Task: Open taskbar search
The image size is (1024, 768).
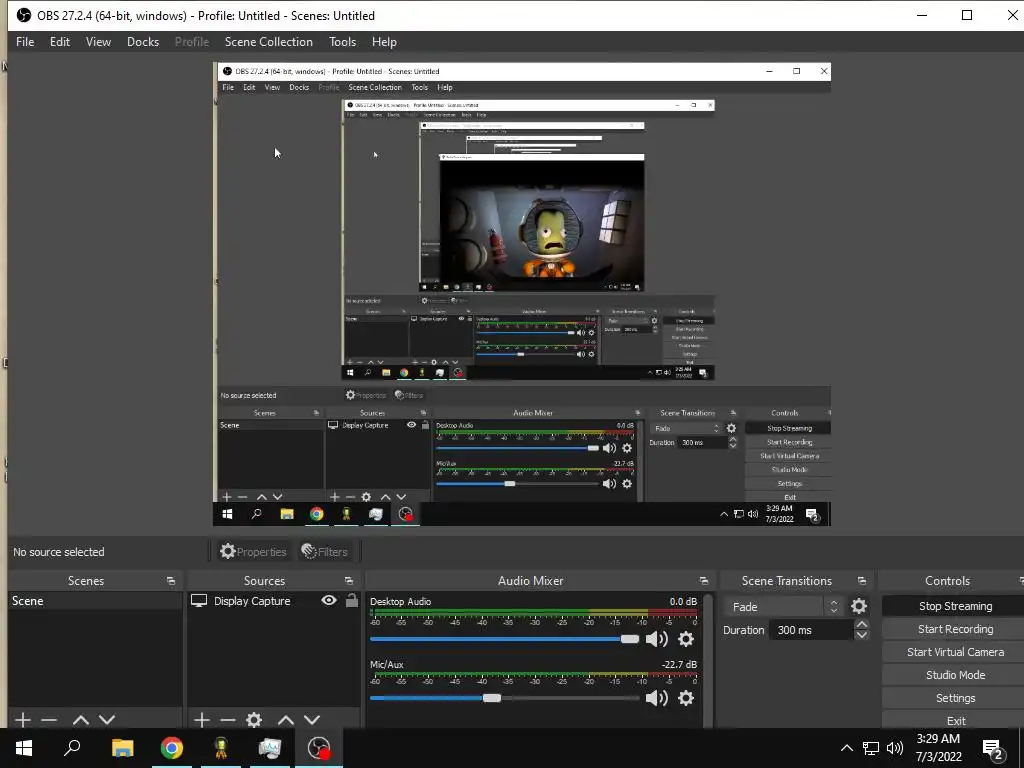Action: 72,748
